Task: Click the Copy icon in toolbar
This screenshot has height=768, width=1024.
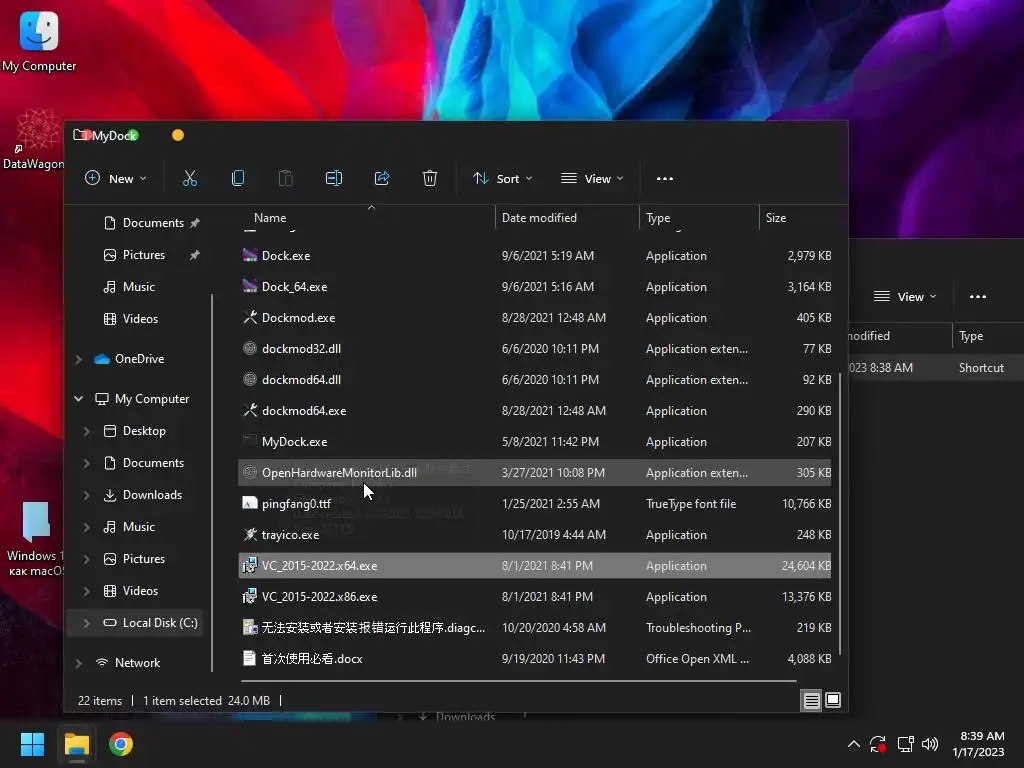Action: click(238, 178)
